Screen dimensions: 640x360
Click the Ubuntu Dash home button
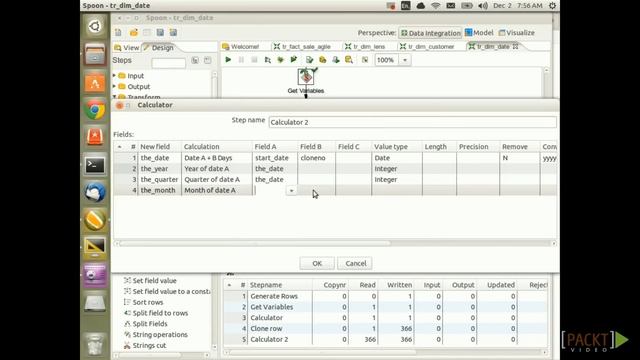point(95,27)
